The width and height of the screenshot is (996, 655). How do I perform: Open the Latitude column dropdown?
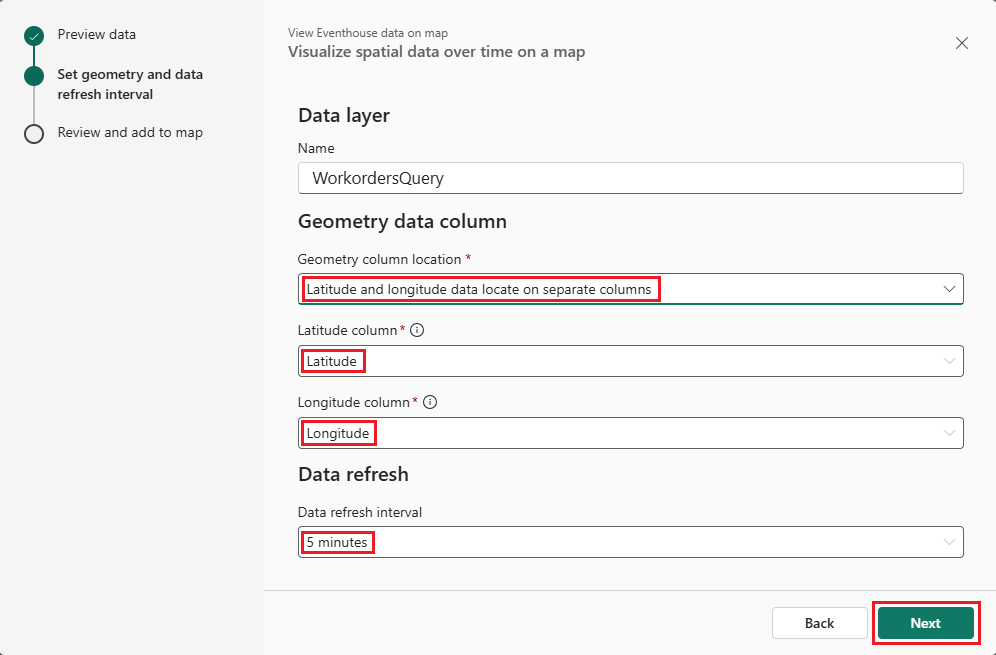pyautogui.click(x=631, y=360)
